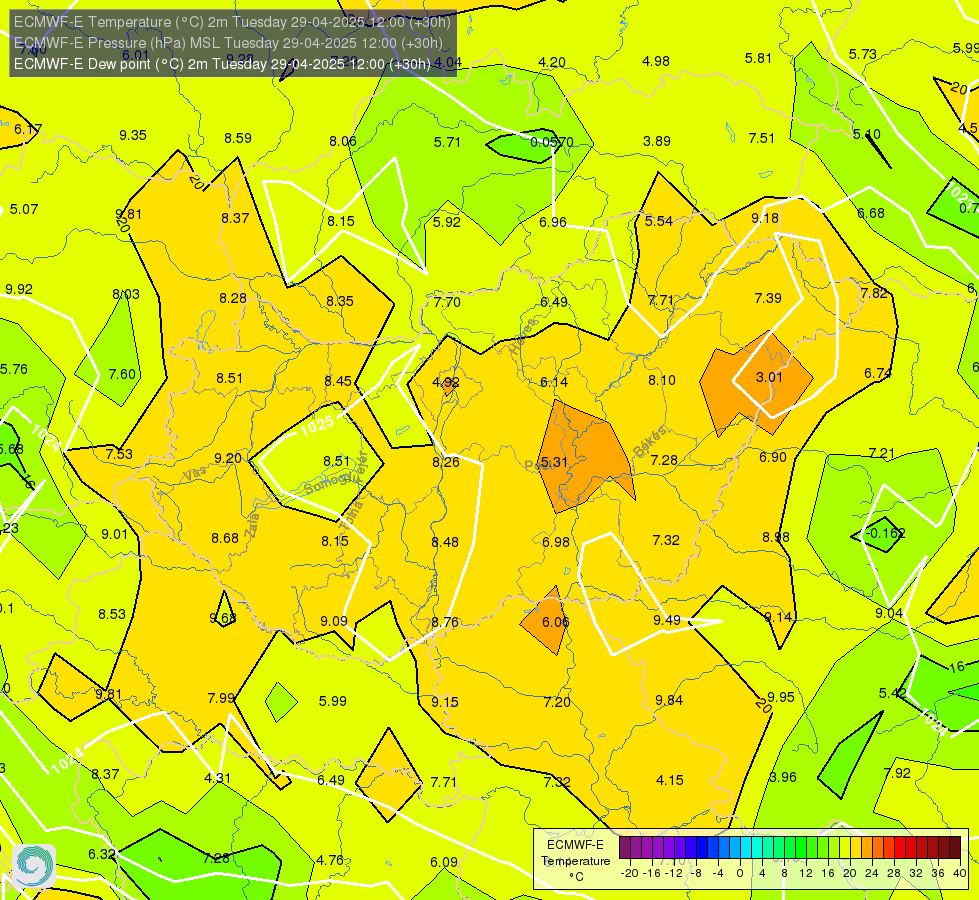Viewport: 979px width, 900px height.
Task: Click the Heves county label
Action: tap(523, 337)
